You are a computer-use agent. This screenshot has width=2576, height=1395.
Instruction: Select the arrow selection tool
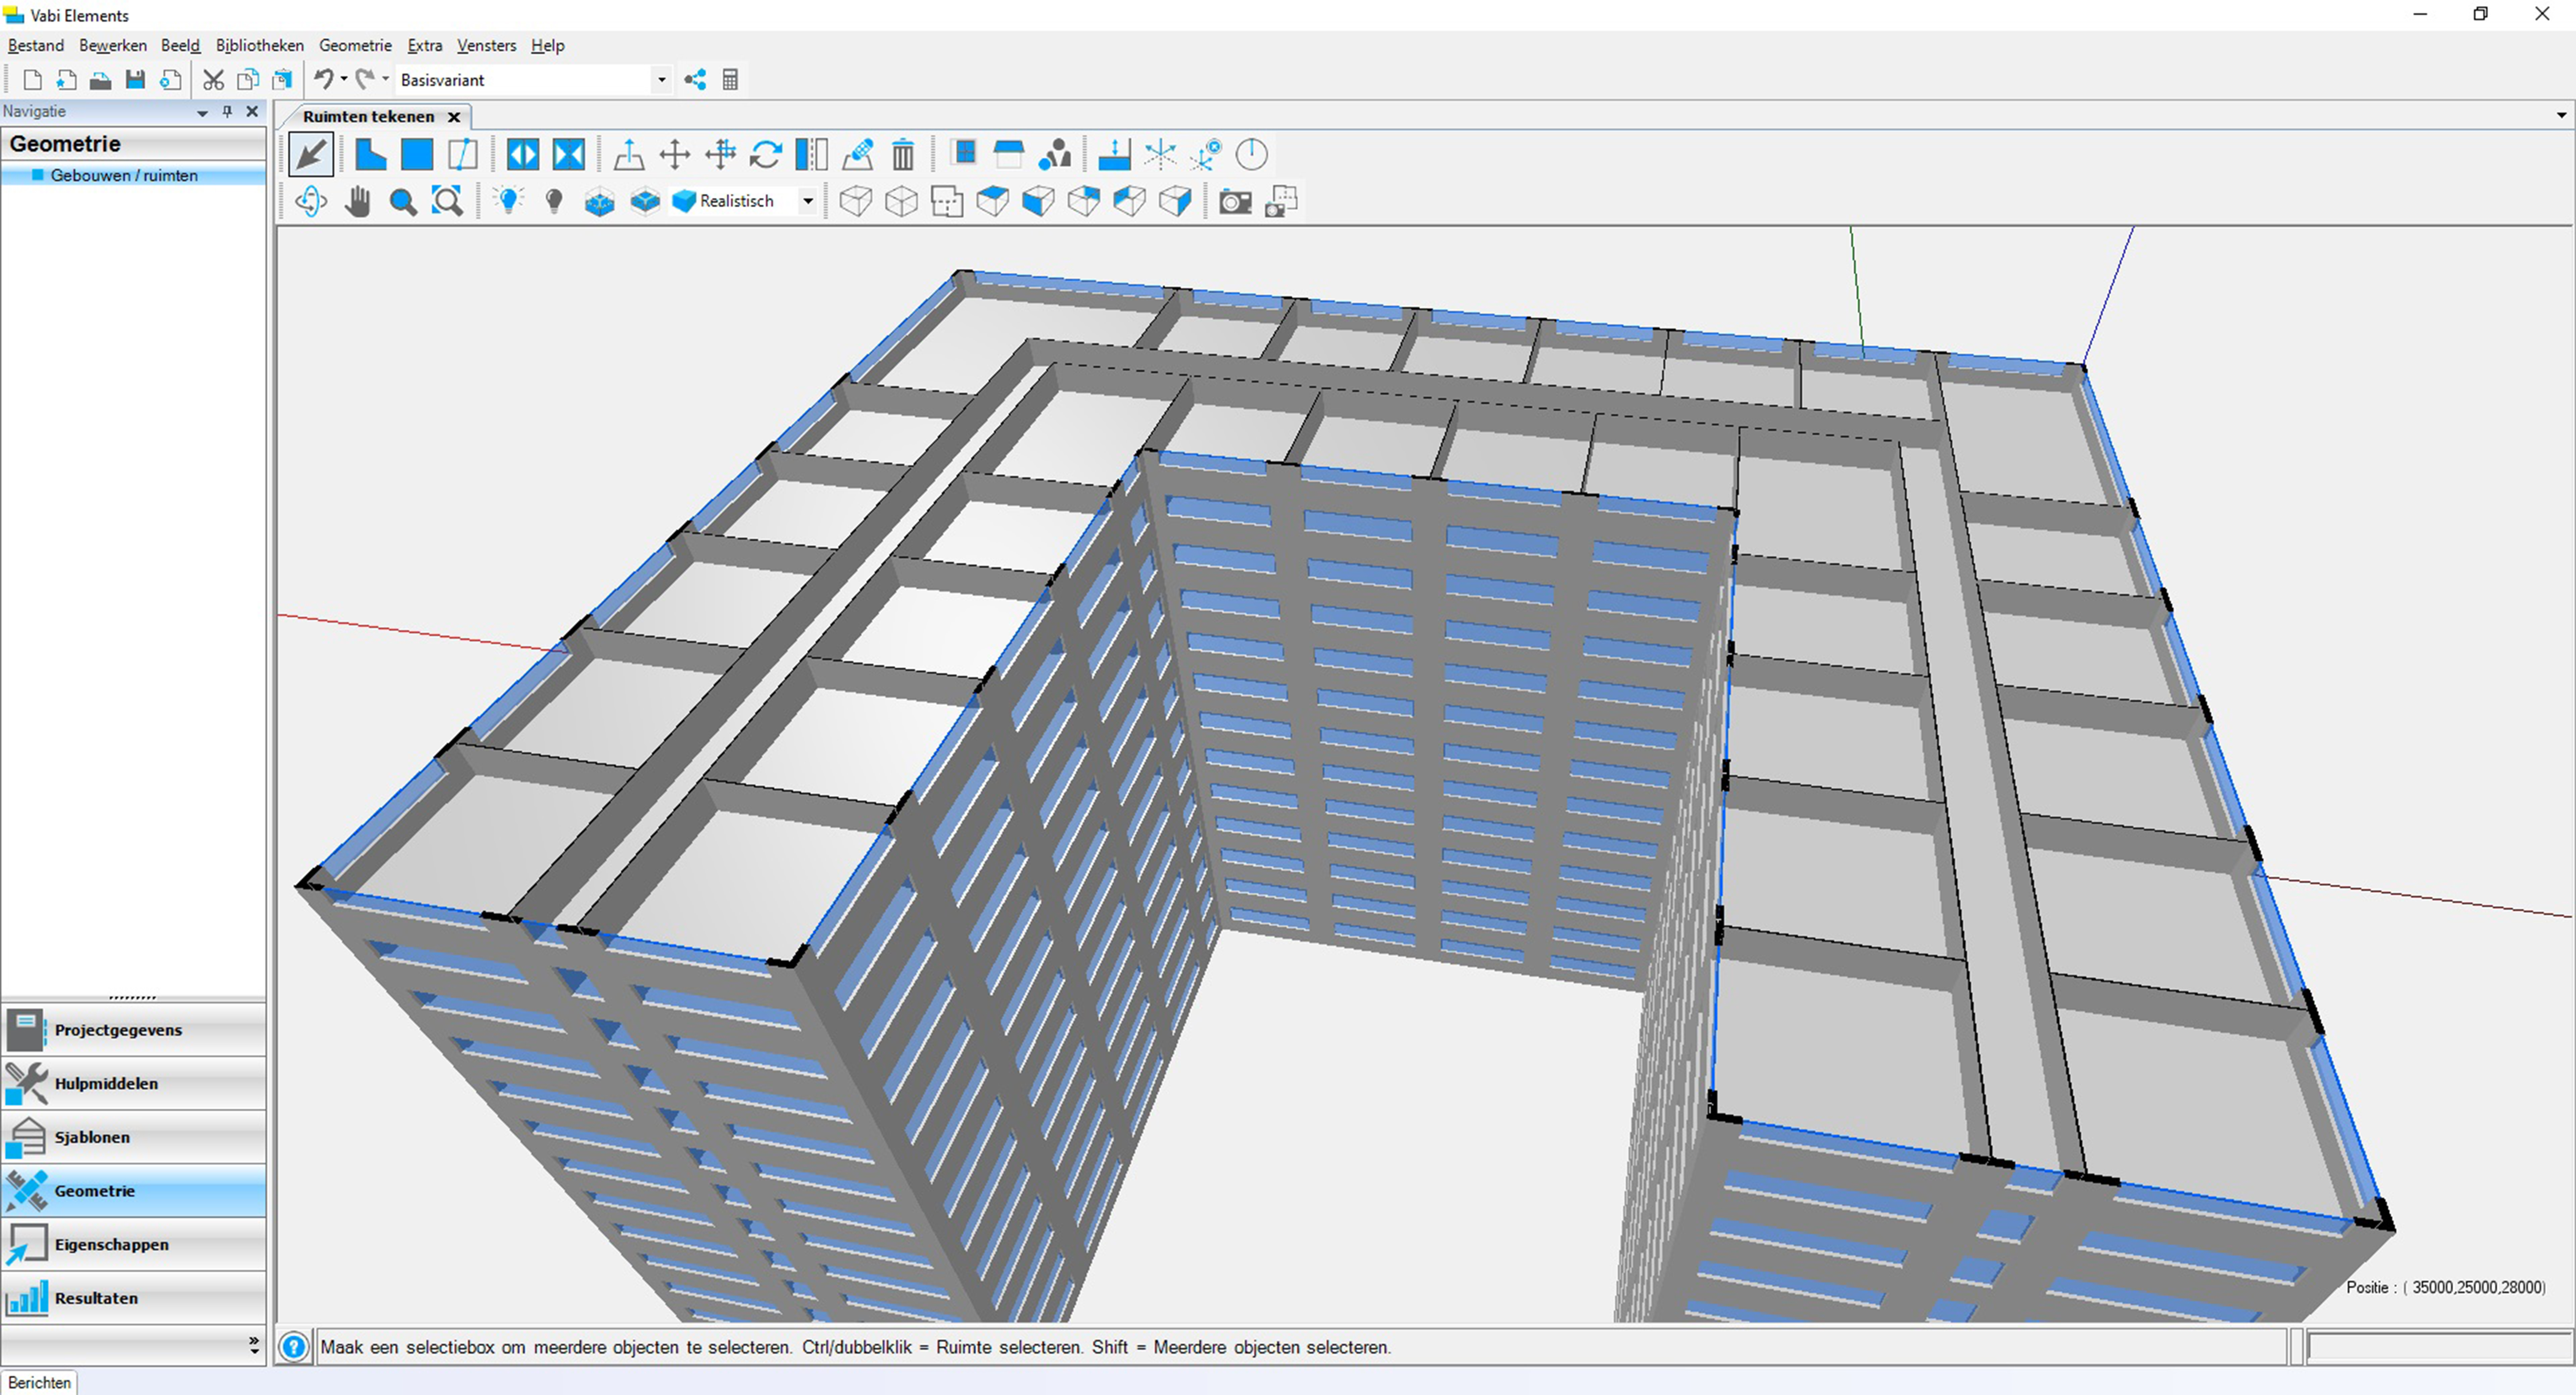[x=311, y=155]
